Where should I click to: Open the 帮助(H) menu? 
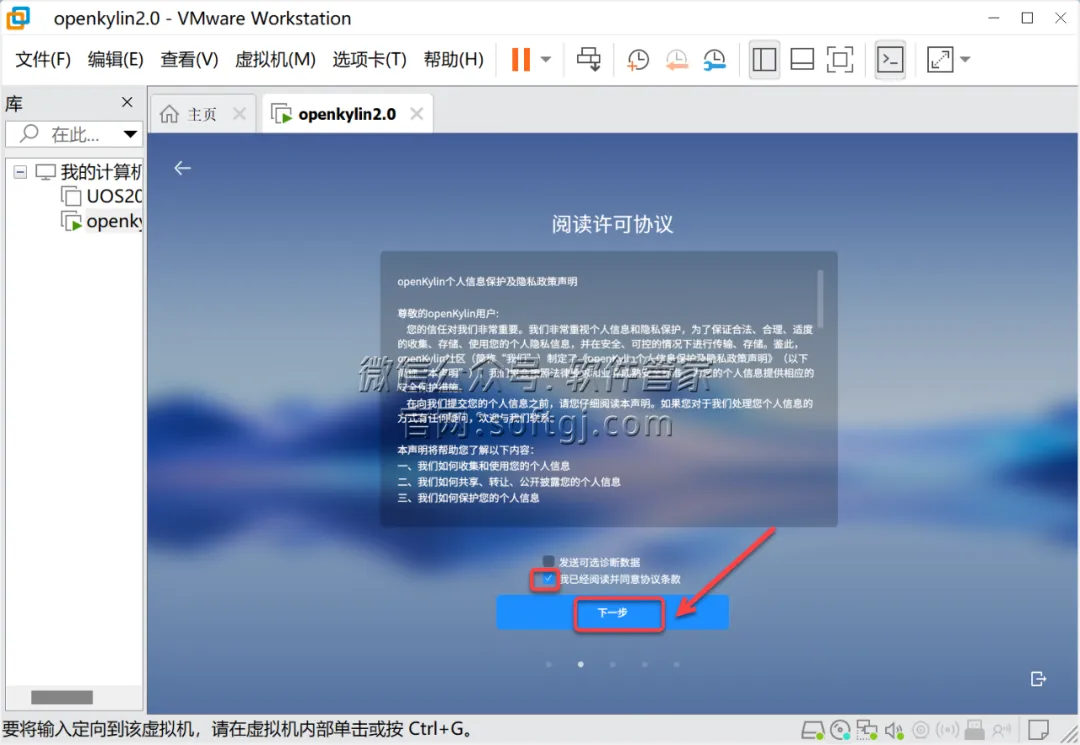pos(453,60)
